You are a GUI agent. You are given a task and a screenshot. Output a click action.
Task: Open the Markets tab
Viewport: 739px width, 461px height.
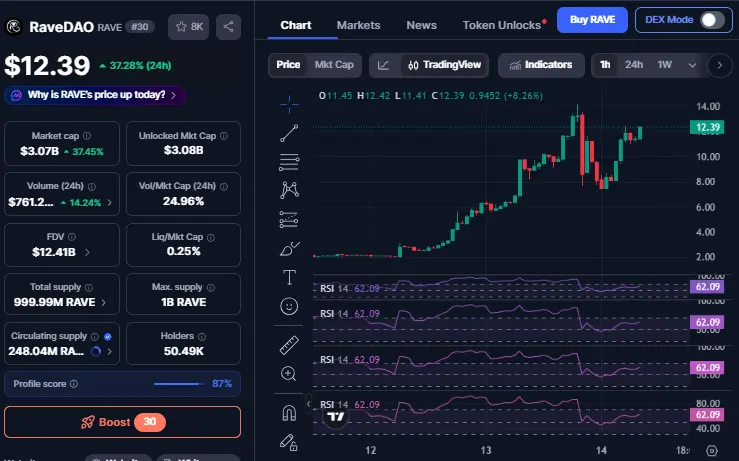tap(358, 25)
